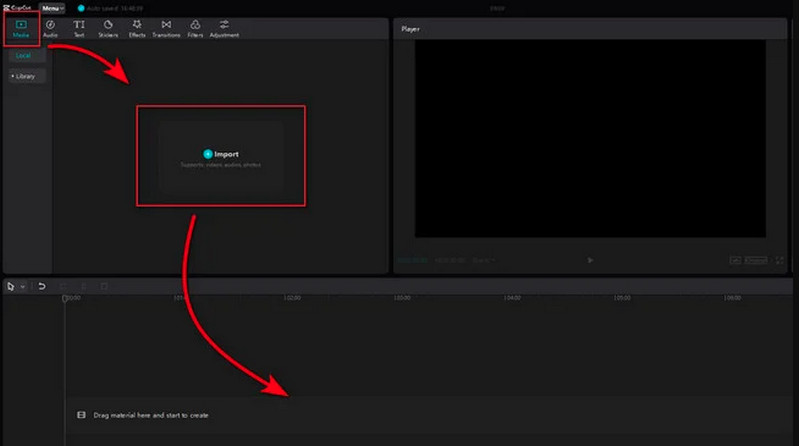Click the Undo arrow
This screenshot has width=799, height=446.
click(x=42, y=286)
